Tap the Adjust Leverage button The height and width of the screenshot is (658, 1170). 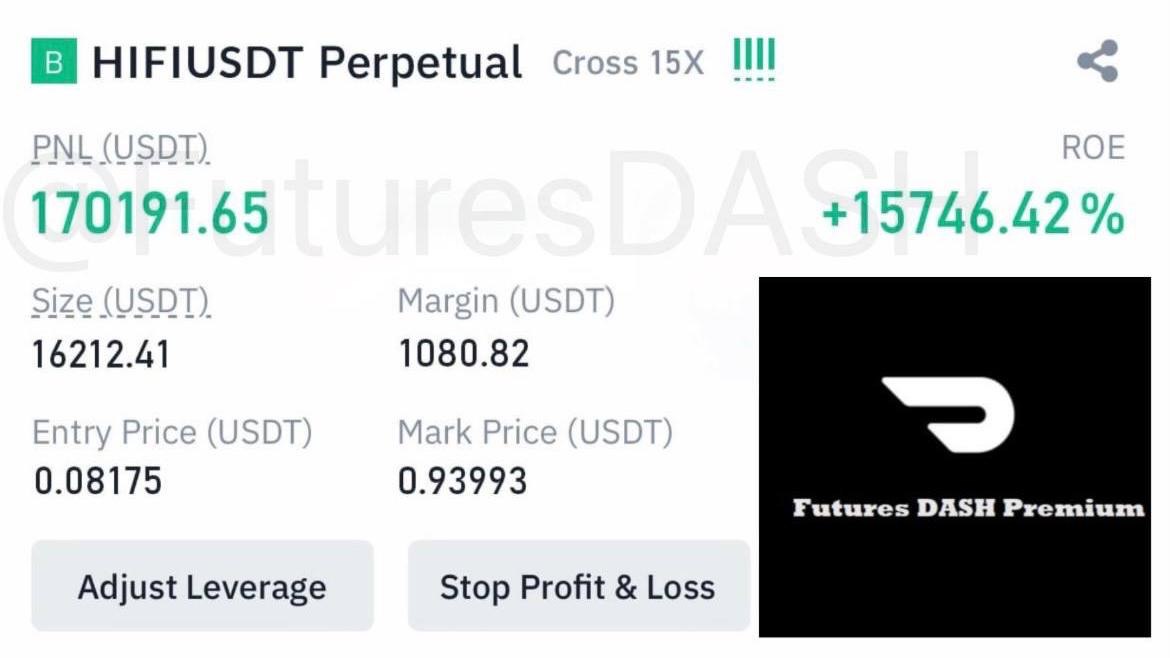point(202,586)
